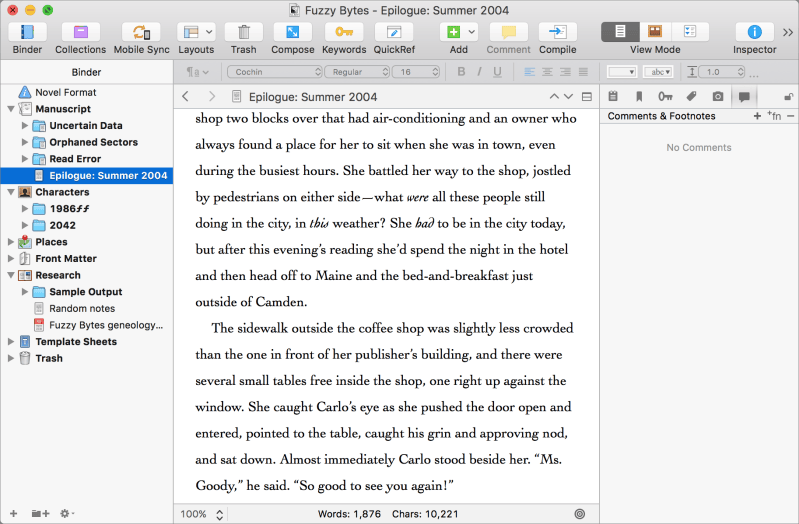The image size is (799, 524).
Task: Open the text color swatch
Action: tap(622, 72)
